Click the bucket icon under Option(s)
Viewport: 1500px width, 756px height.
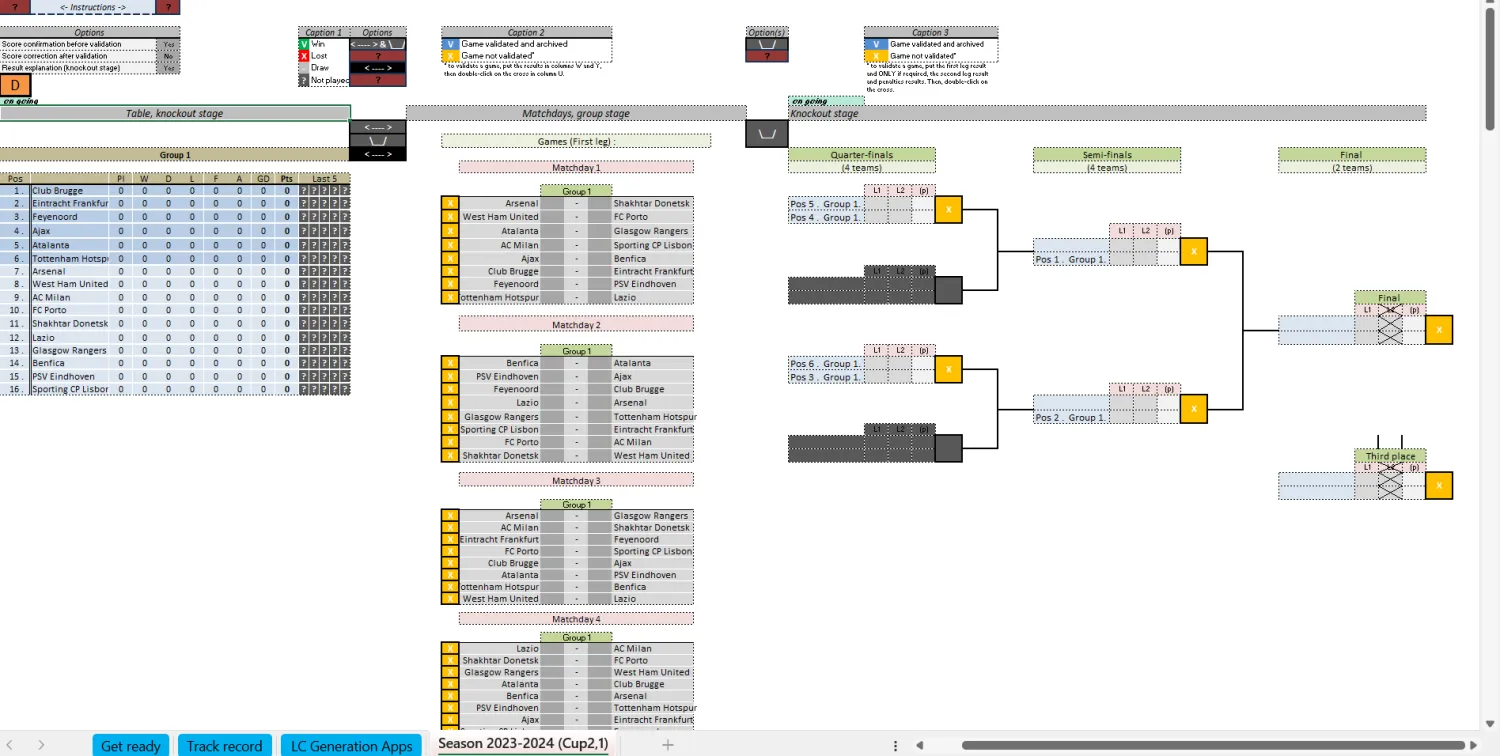[x=766, y=44]
